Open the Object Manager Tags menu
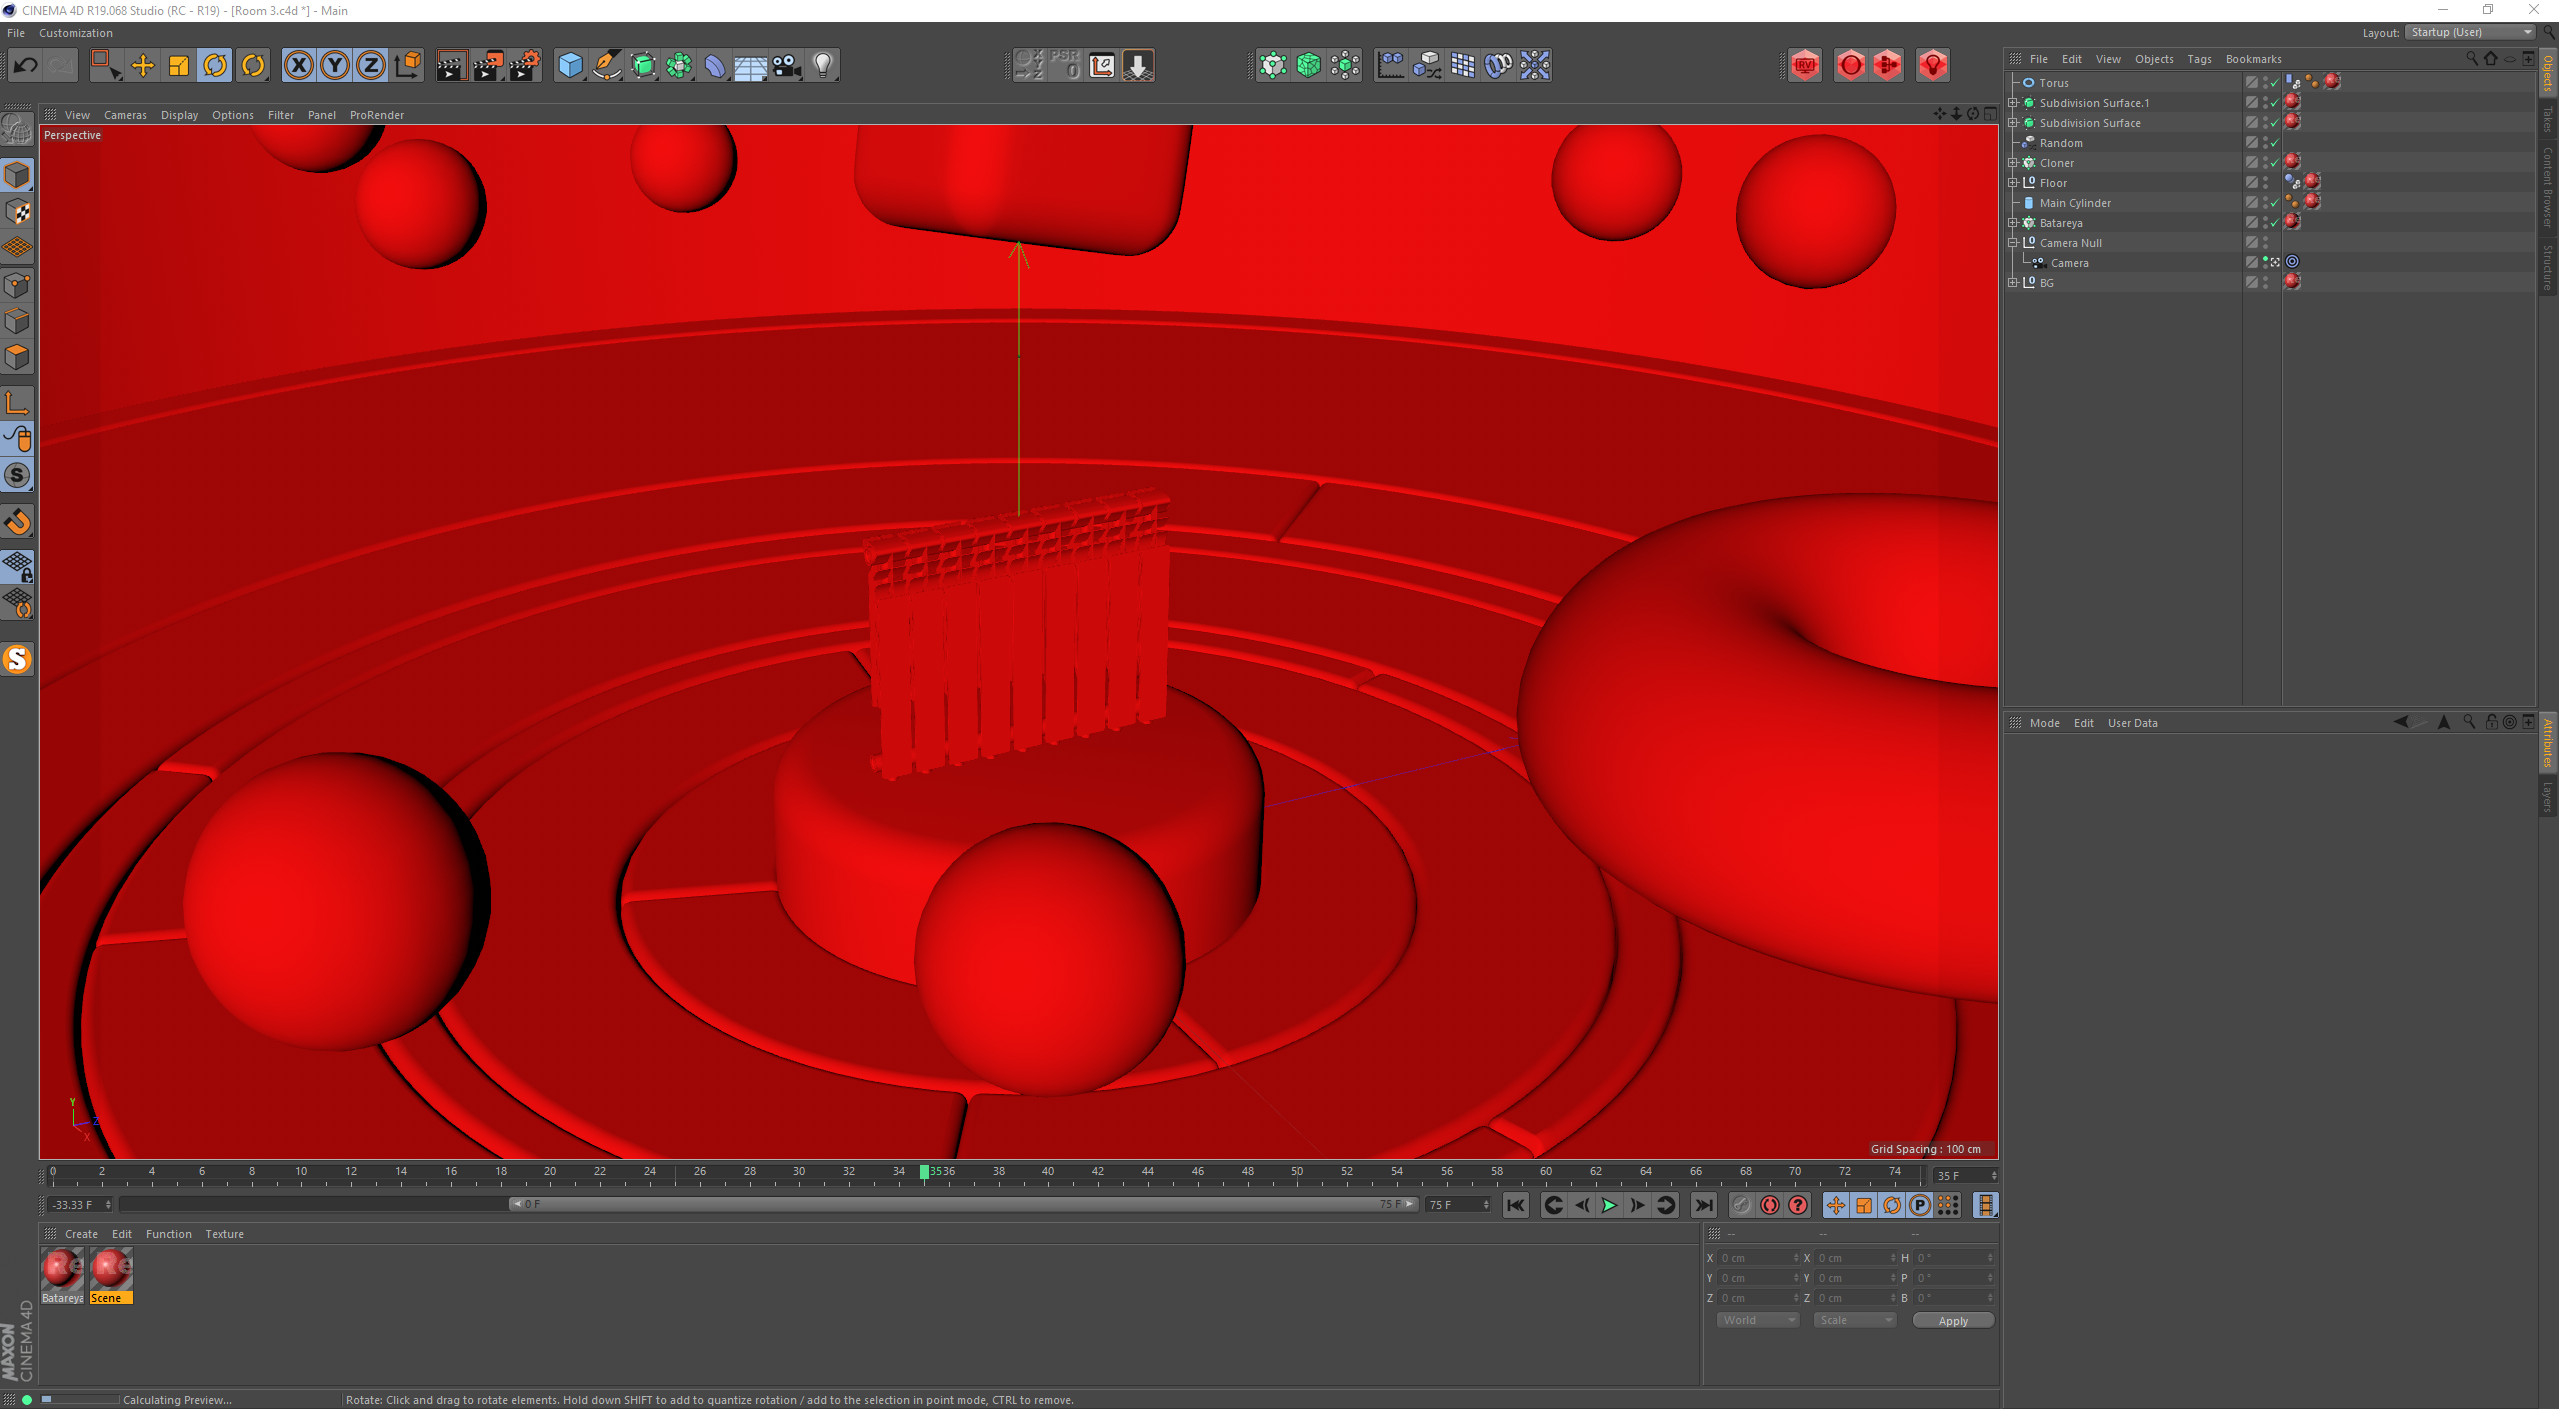The width and height of the screenshot is (2559, 1409). coord(2199,59)
